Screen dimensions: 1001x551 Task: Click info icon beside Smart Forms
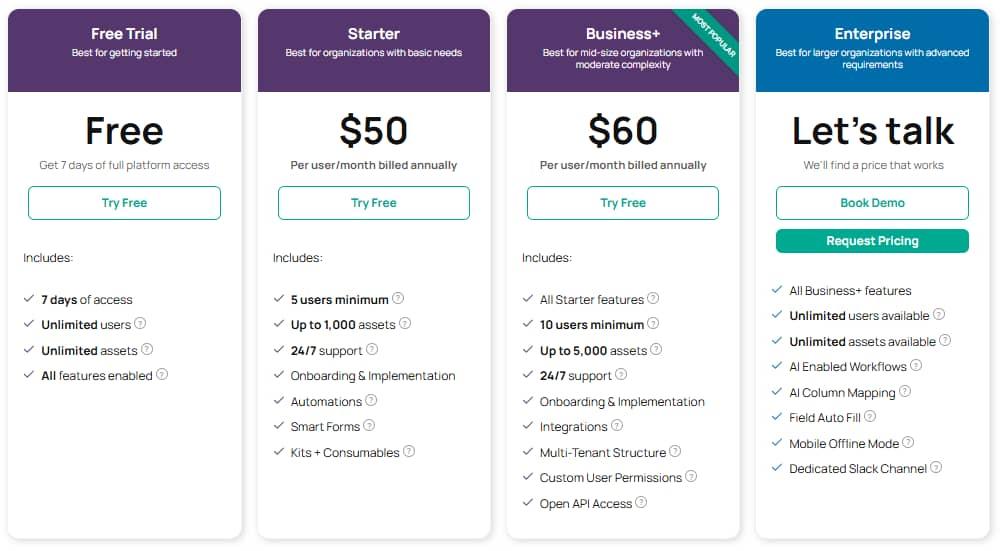tap(369, 426)
